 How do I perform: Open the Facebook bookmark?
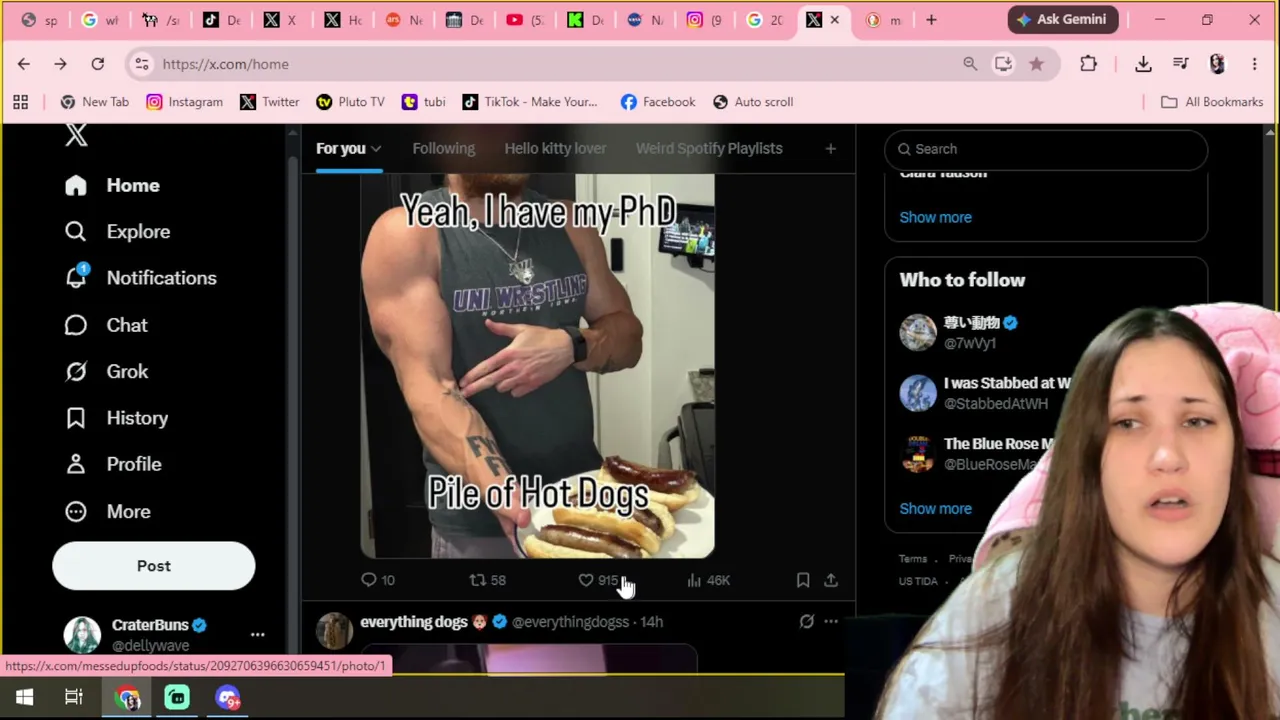tap(657, 102)
